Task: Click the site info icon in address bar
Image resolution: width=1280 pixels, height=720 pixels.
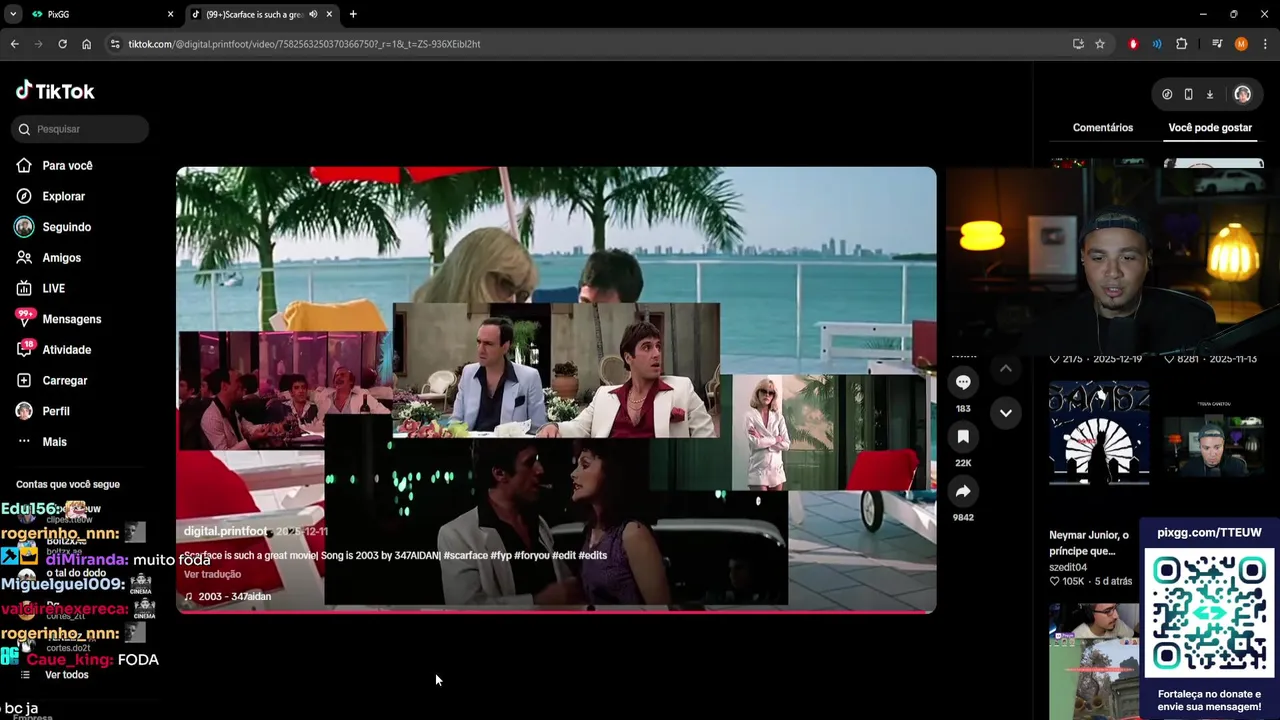Action: (x=115, y=44)
